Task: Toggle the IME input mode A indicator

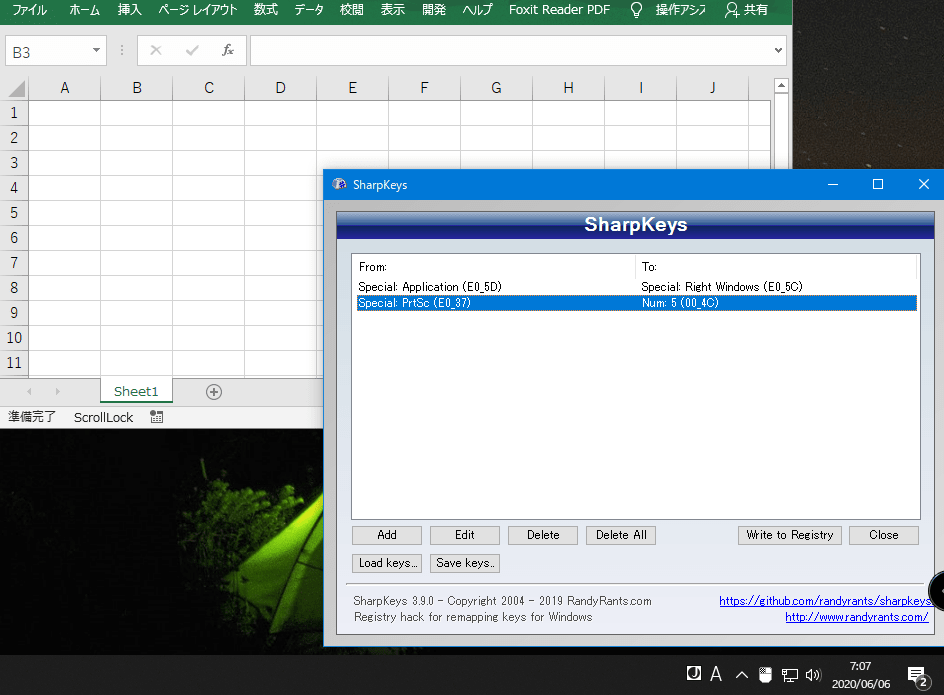Action: tap(716, 675)
